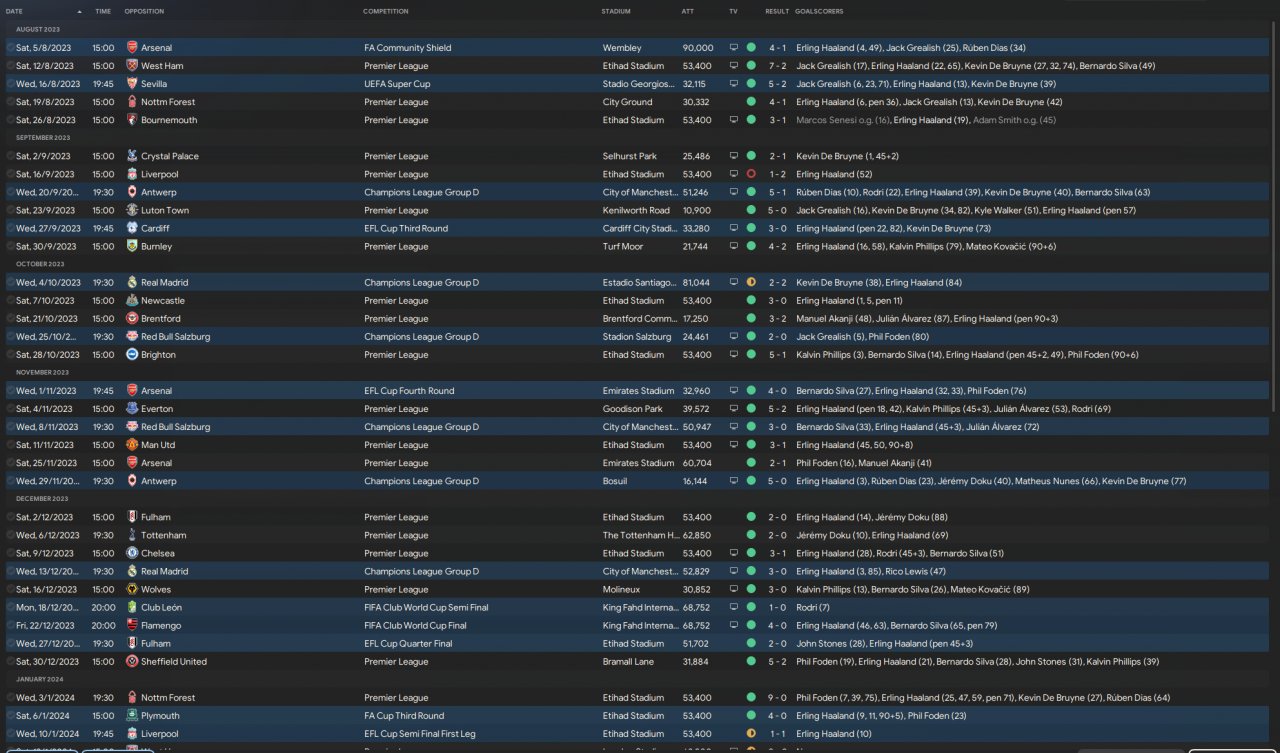Click the Luton Town club badge
The width and height of the screenshot is (1280, 753).
click(132, 210)
